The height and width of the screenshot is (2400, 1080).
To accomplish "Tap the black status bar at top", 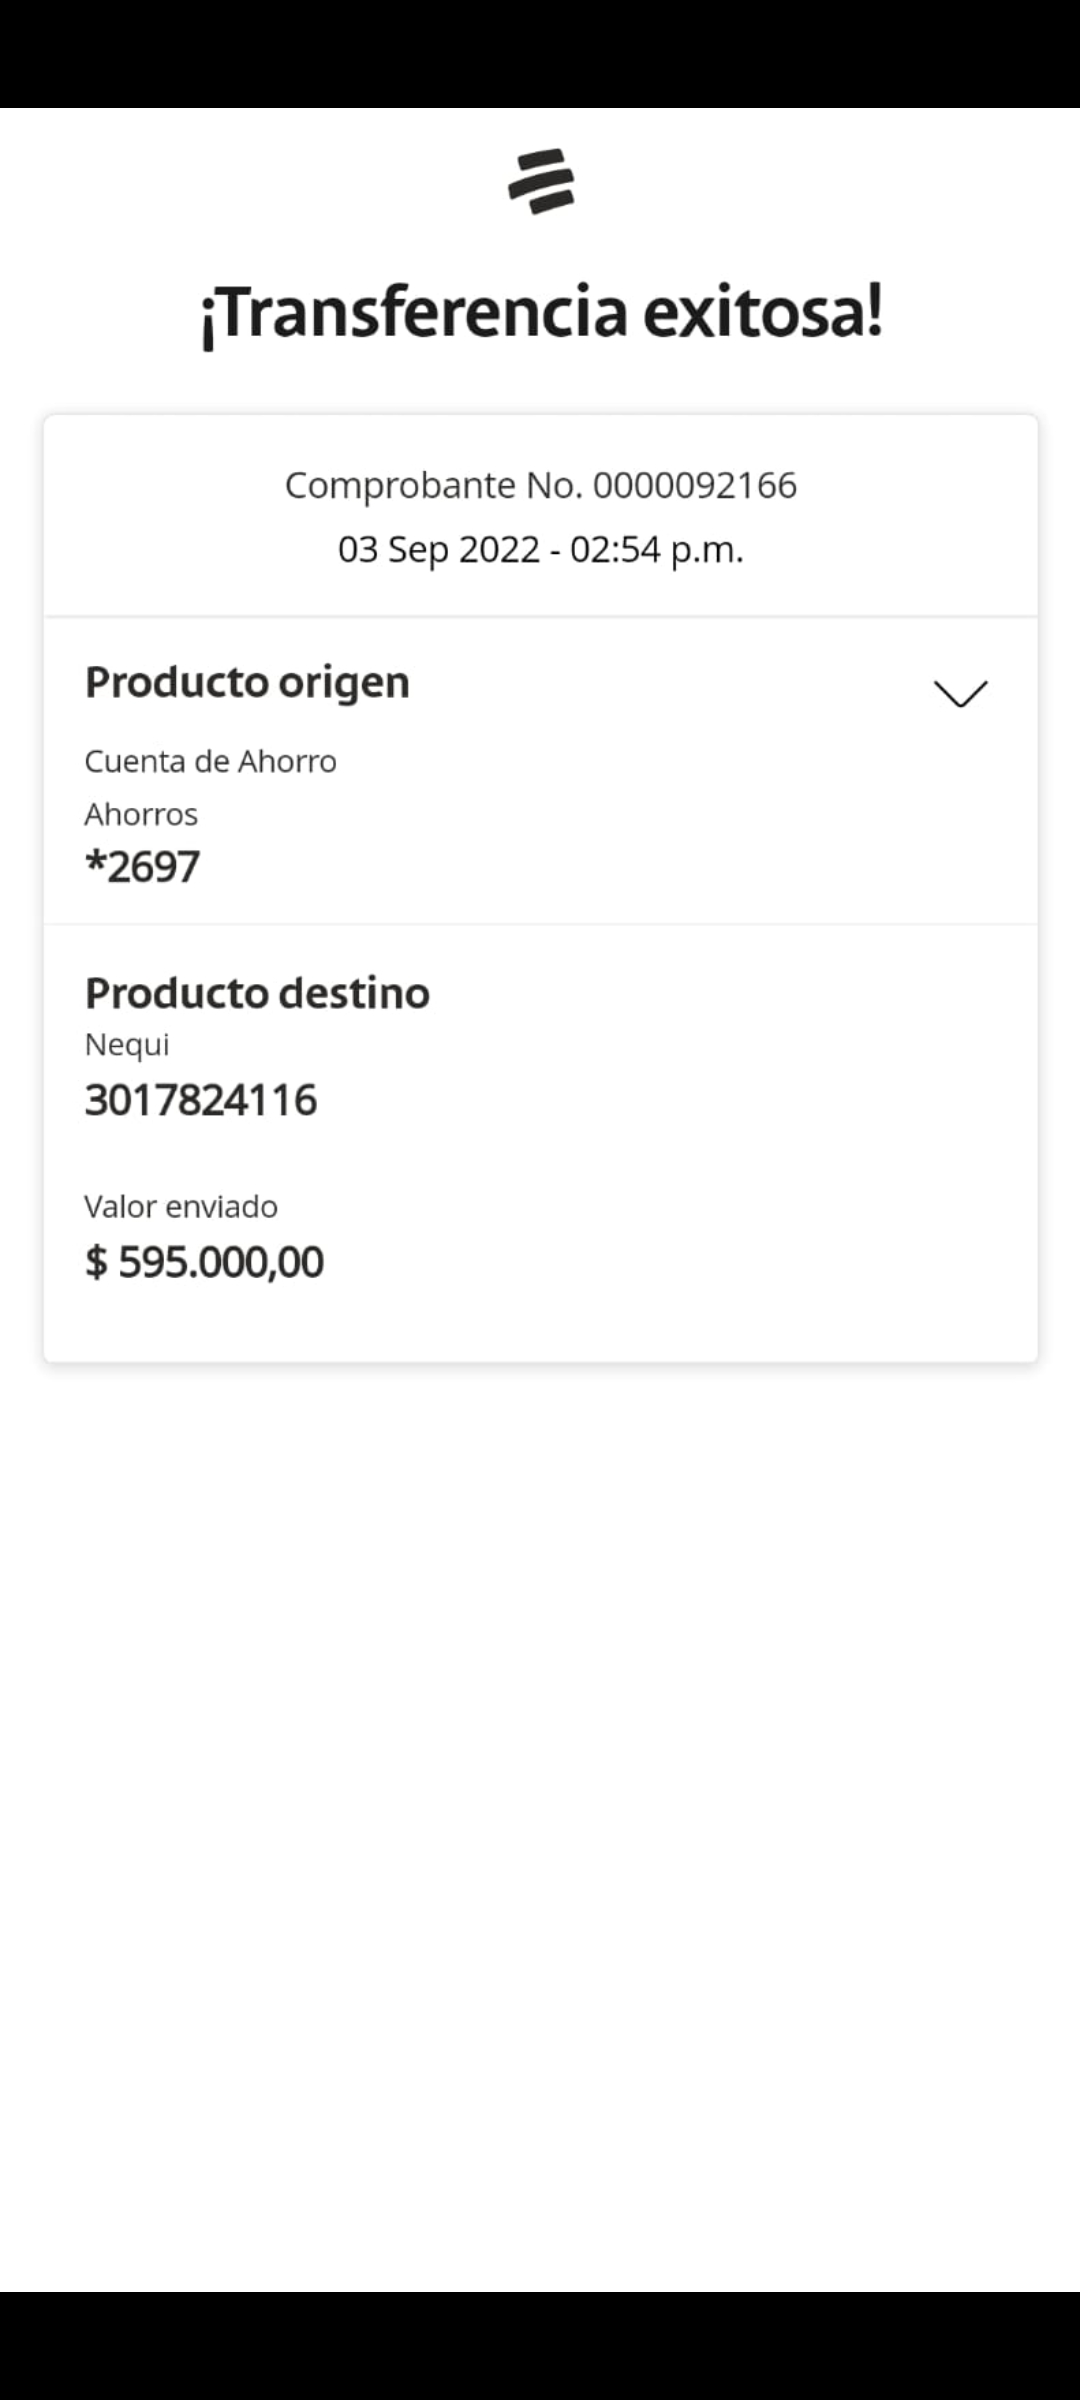I will 540,53.
